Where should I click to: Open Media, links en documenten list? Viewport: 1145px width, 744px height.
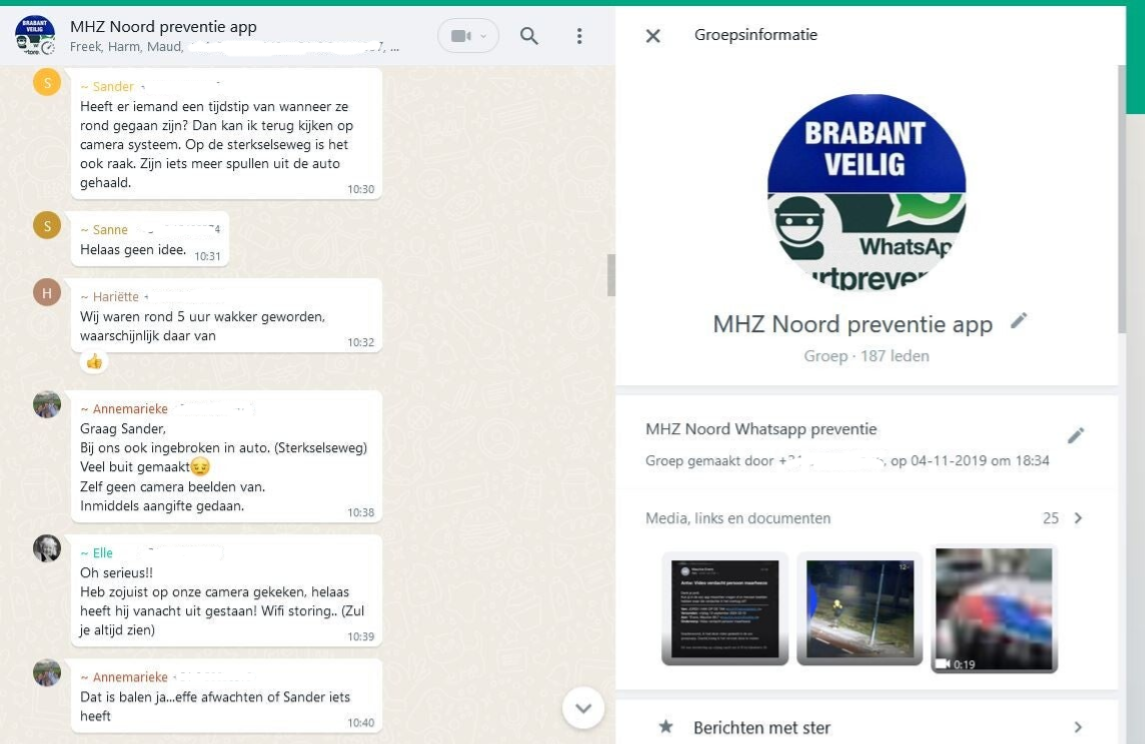866,518
